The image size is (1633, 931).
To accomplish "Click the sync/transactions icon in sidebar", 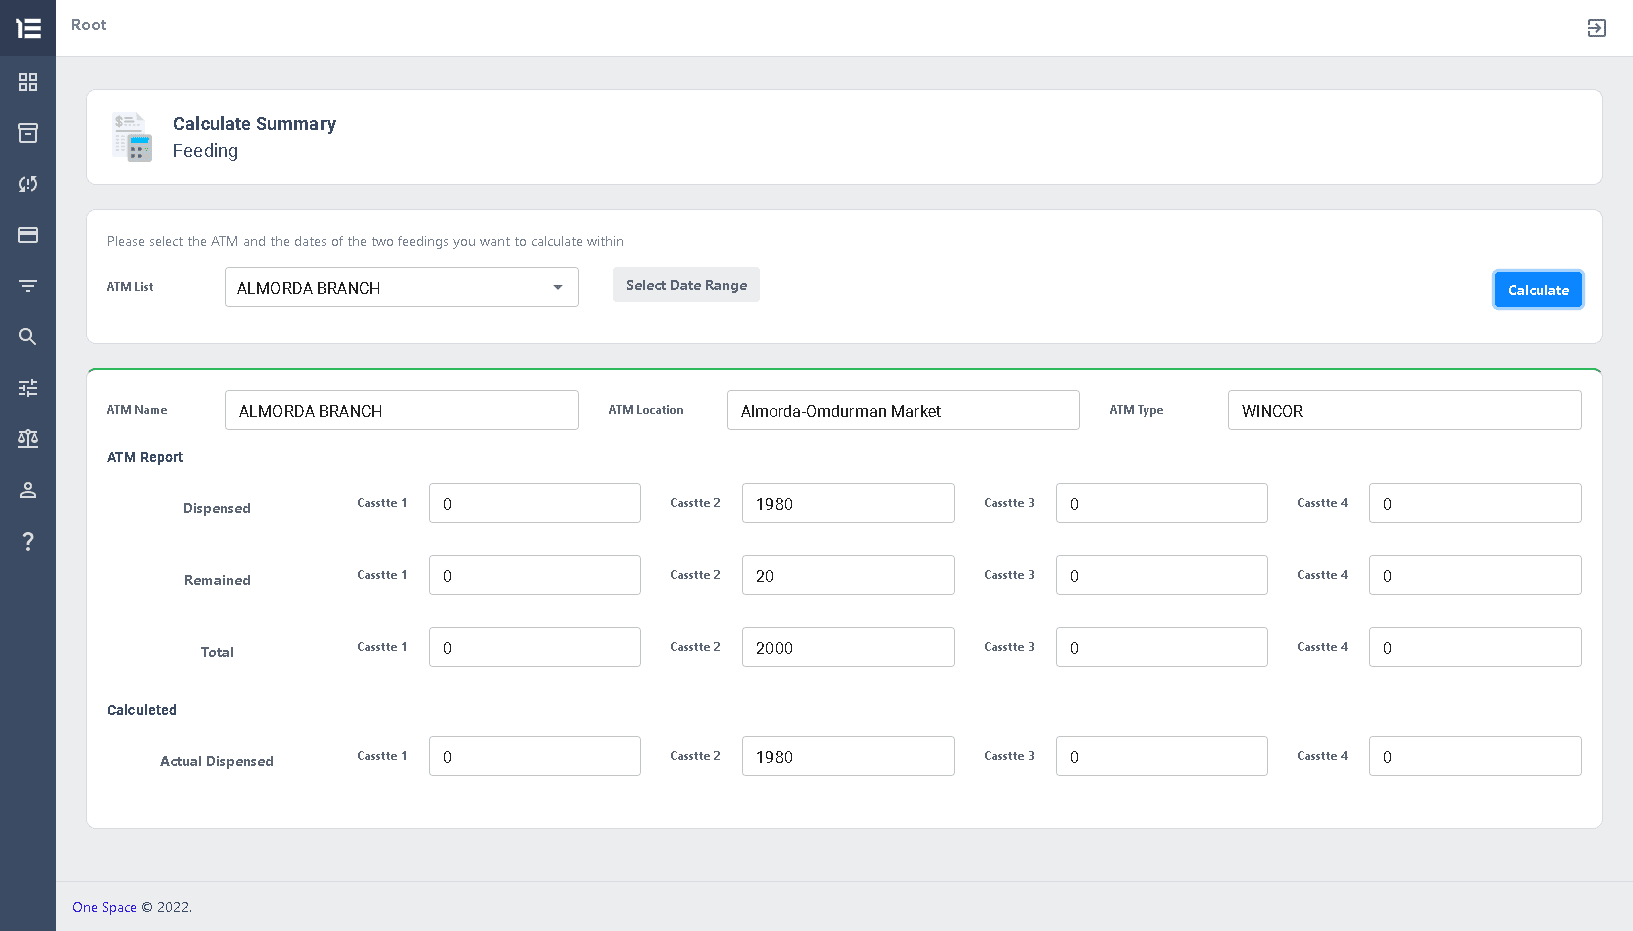I will pos(27,184).
